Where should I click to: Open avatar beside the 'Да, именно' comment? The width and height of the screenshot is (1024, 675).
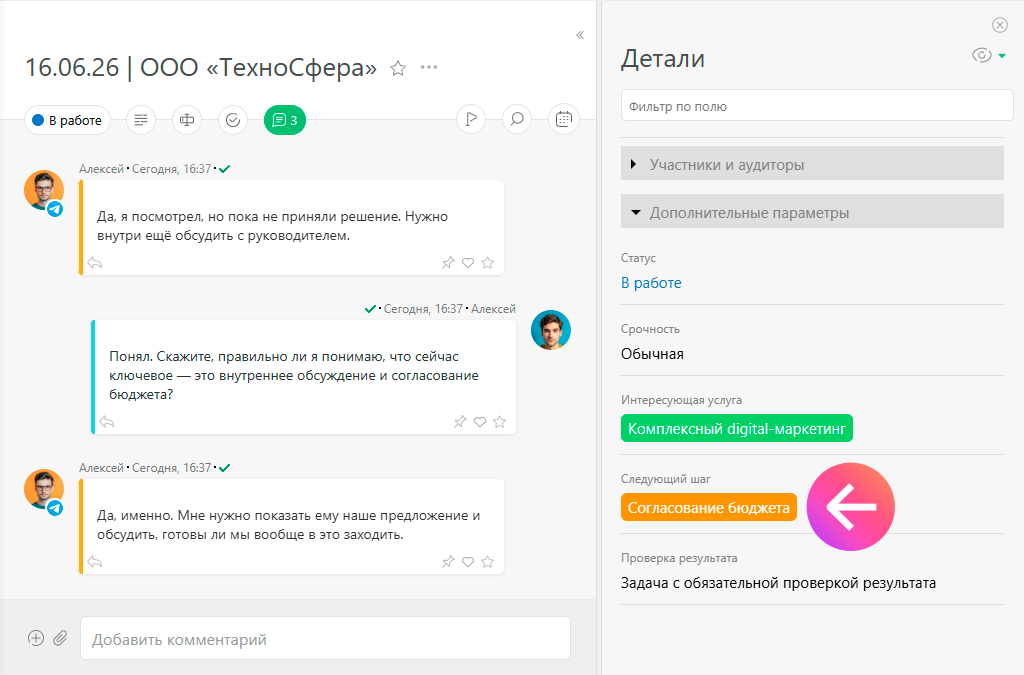(44, 490)
